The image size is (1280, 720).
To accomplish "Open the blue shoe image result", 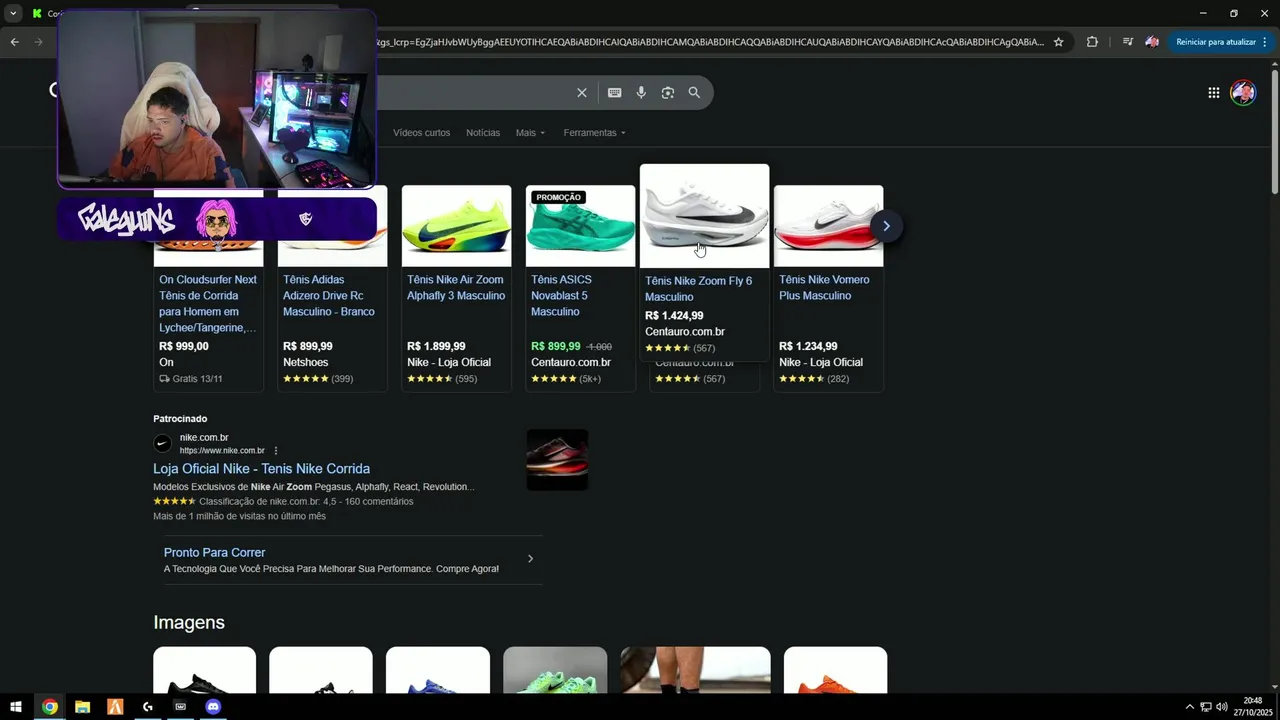I will point(438,670).
